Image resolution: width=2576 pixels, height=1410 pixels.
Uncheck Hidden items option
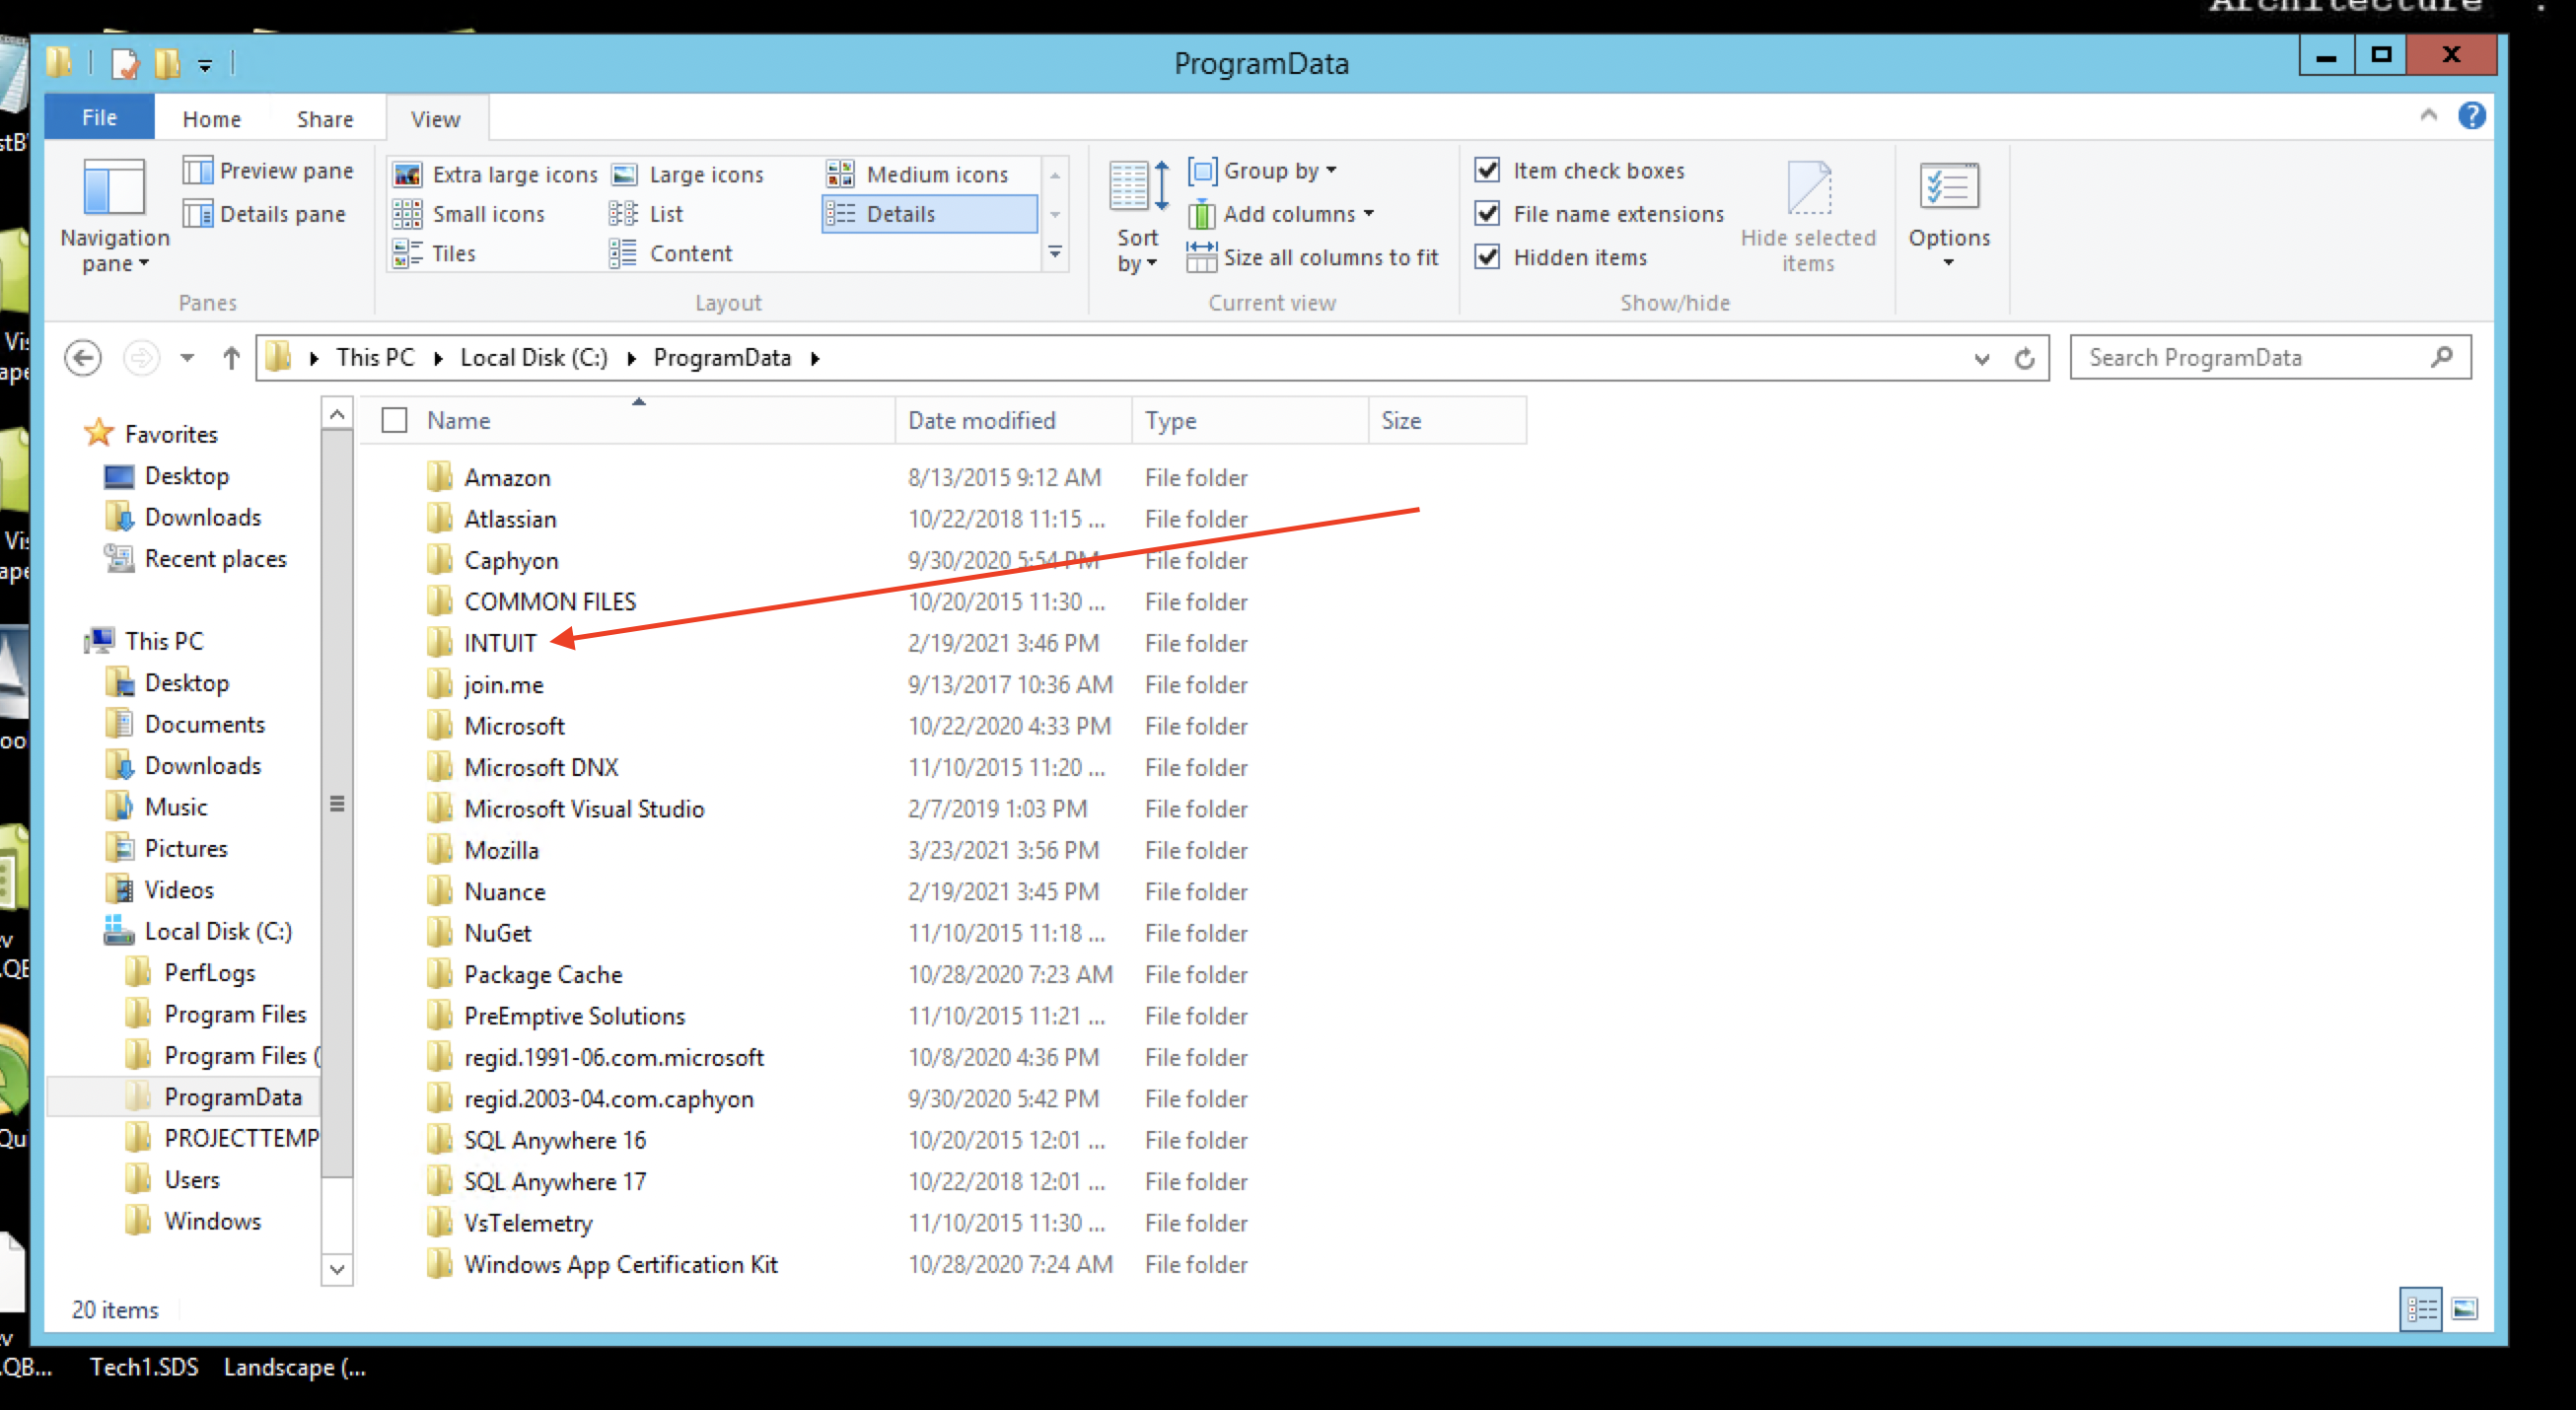(1487, 257)
